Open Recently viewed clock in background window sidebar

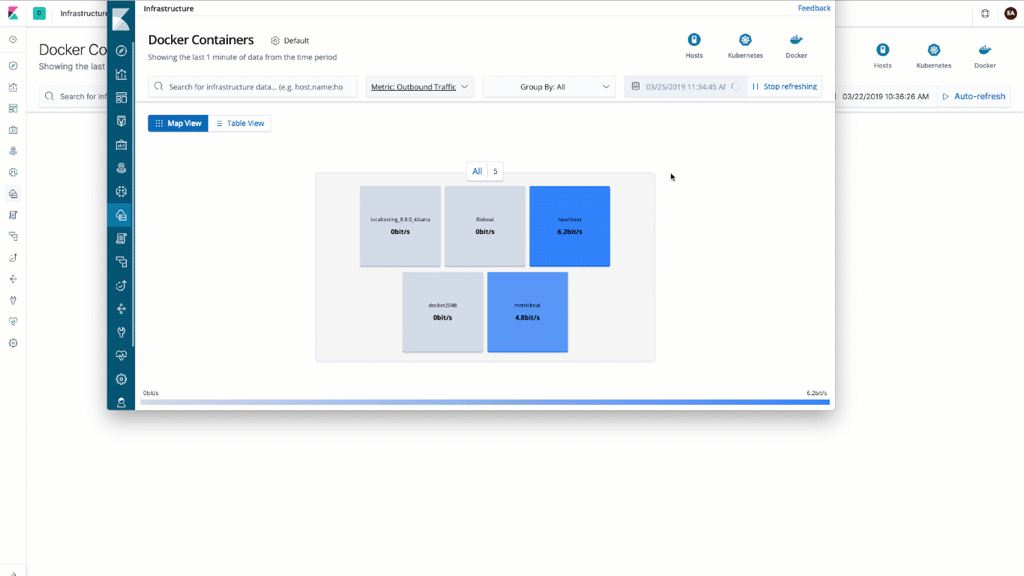[x=13, y=40]
